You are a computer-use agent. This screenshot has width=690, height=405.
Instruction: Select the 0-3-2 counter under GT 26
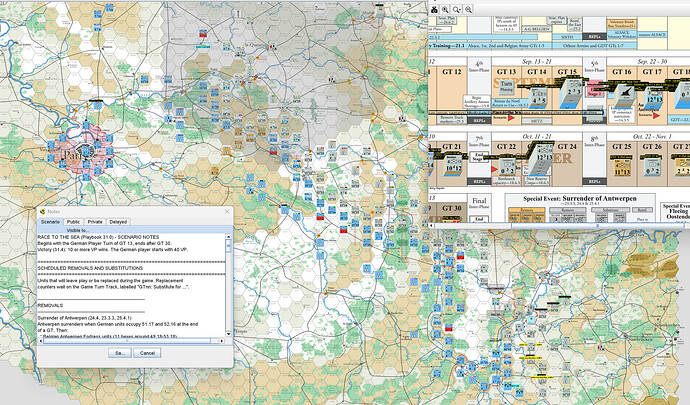pyautogui.click(x=654, y=168)
